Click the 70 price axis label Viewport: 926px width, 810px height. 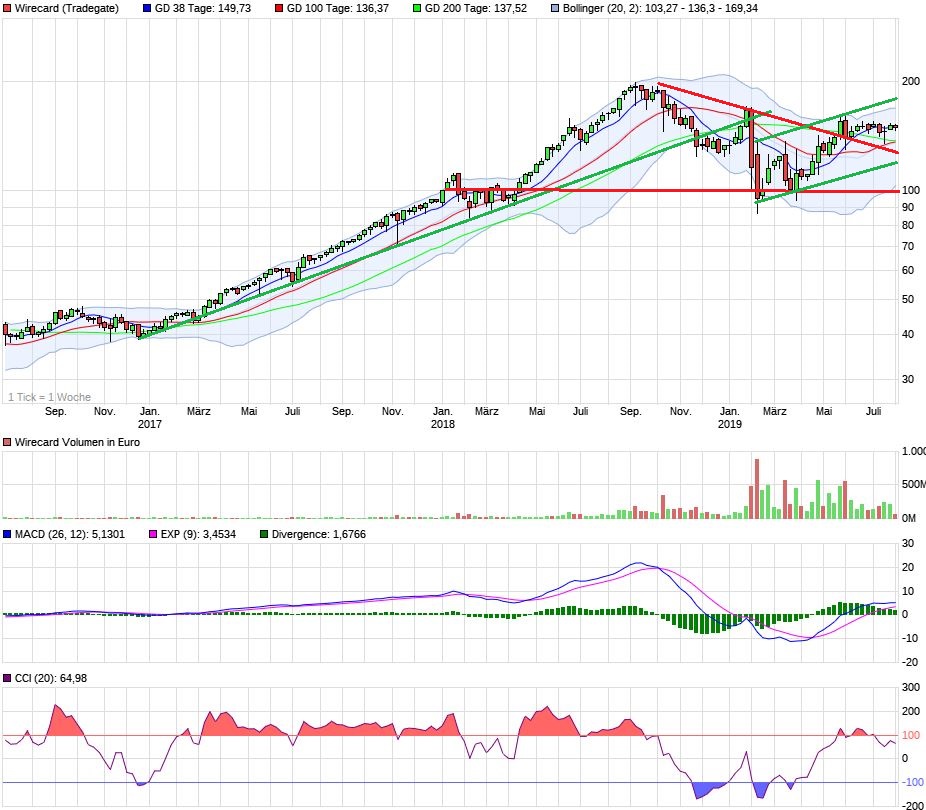908,246
